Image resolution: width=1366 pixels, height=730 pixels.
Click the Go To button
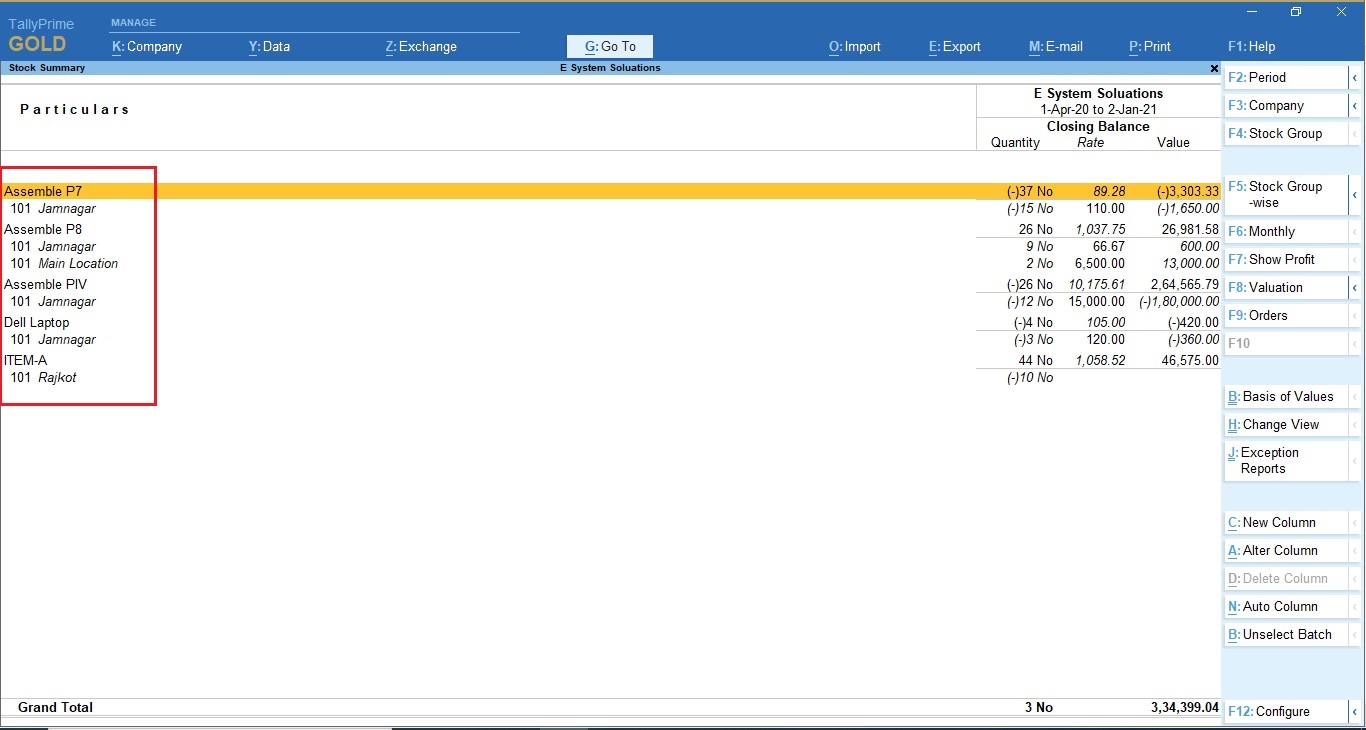610,47
